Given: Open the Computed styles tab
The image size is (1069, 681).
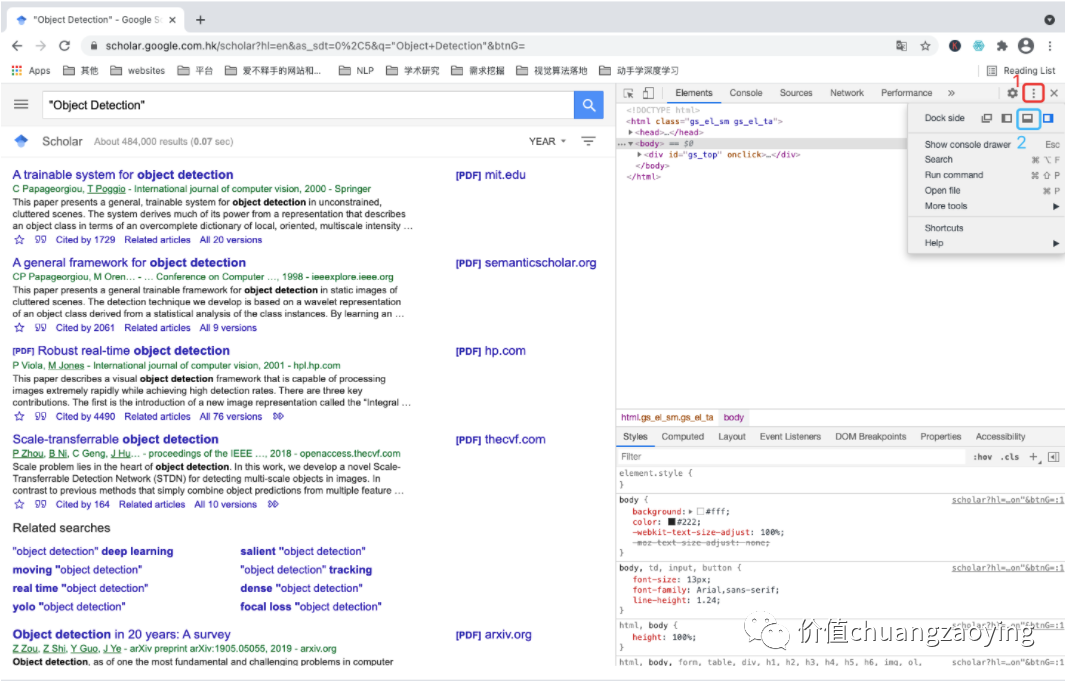Looking at the screenshot, I should [x=682, y=437].
